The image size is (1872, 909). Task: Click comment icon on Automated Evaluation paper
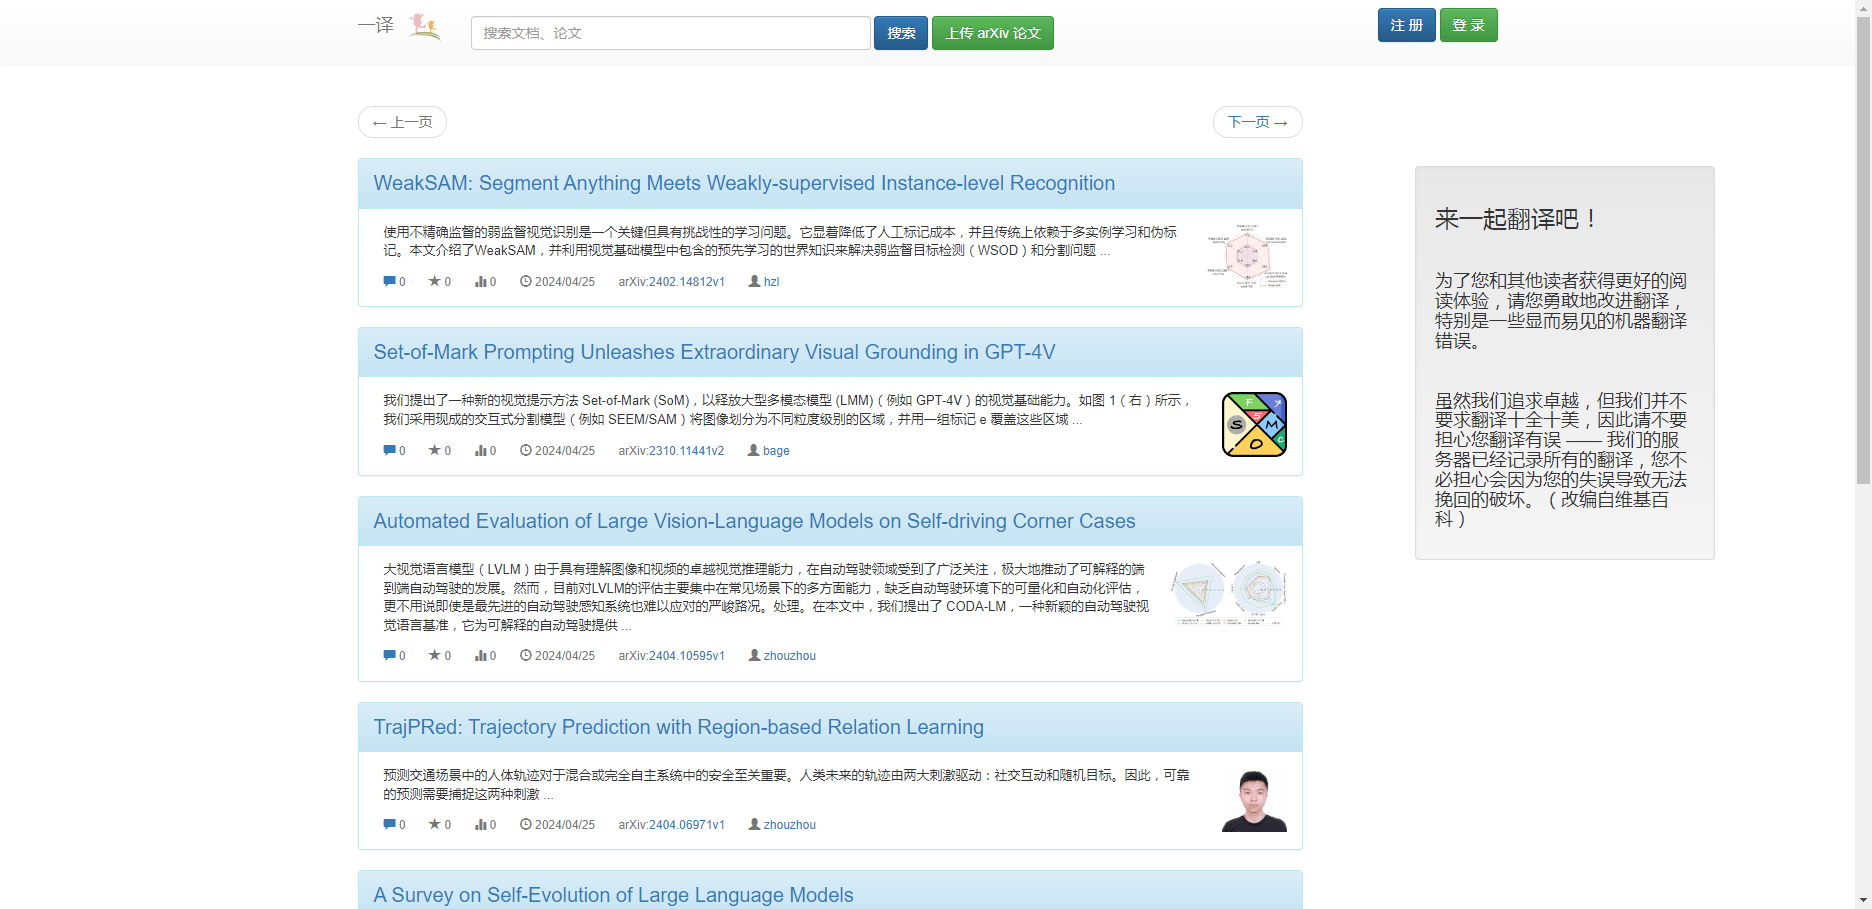coord(389,656)
